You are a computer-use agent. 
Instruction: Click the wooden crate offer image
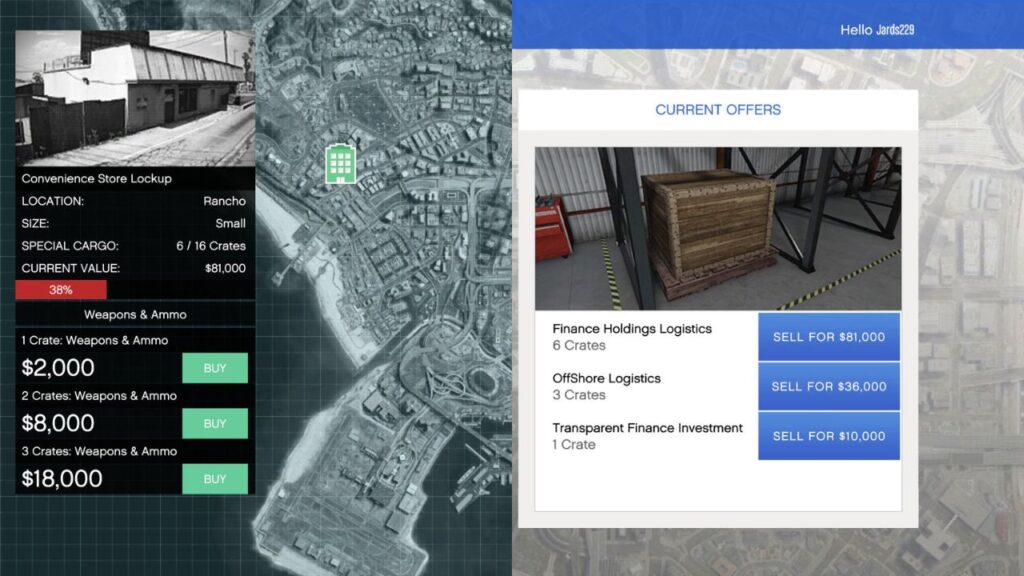click(718, 229)
